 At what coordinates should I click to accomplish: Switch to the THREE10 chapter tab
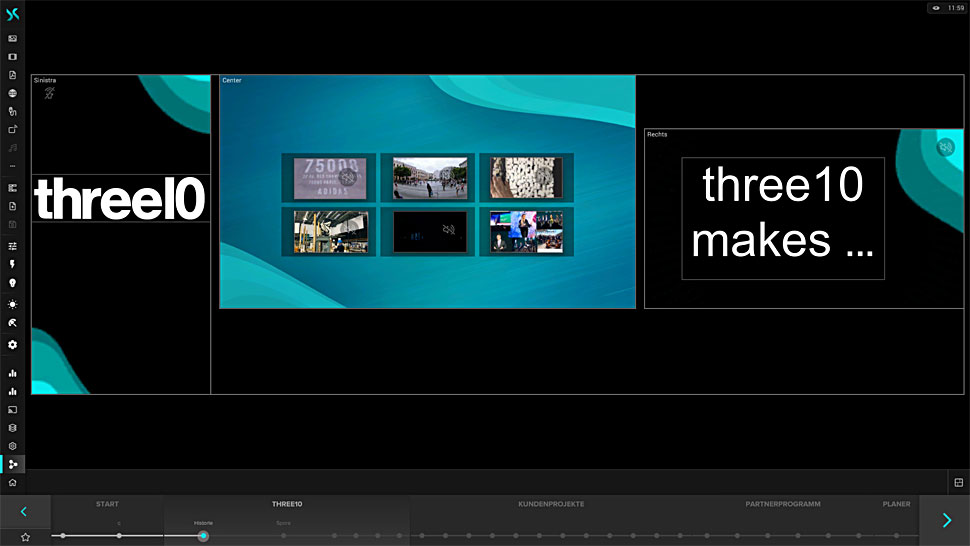pos(287,504)
